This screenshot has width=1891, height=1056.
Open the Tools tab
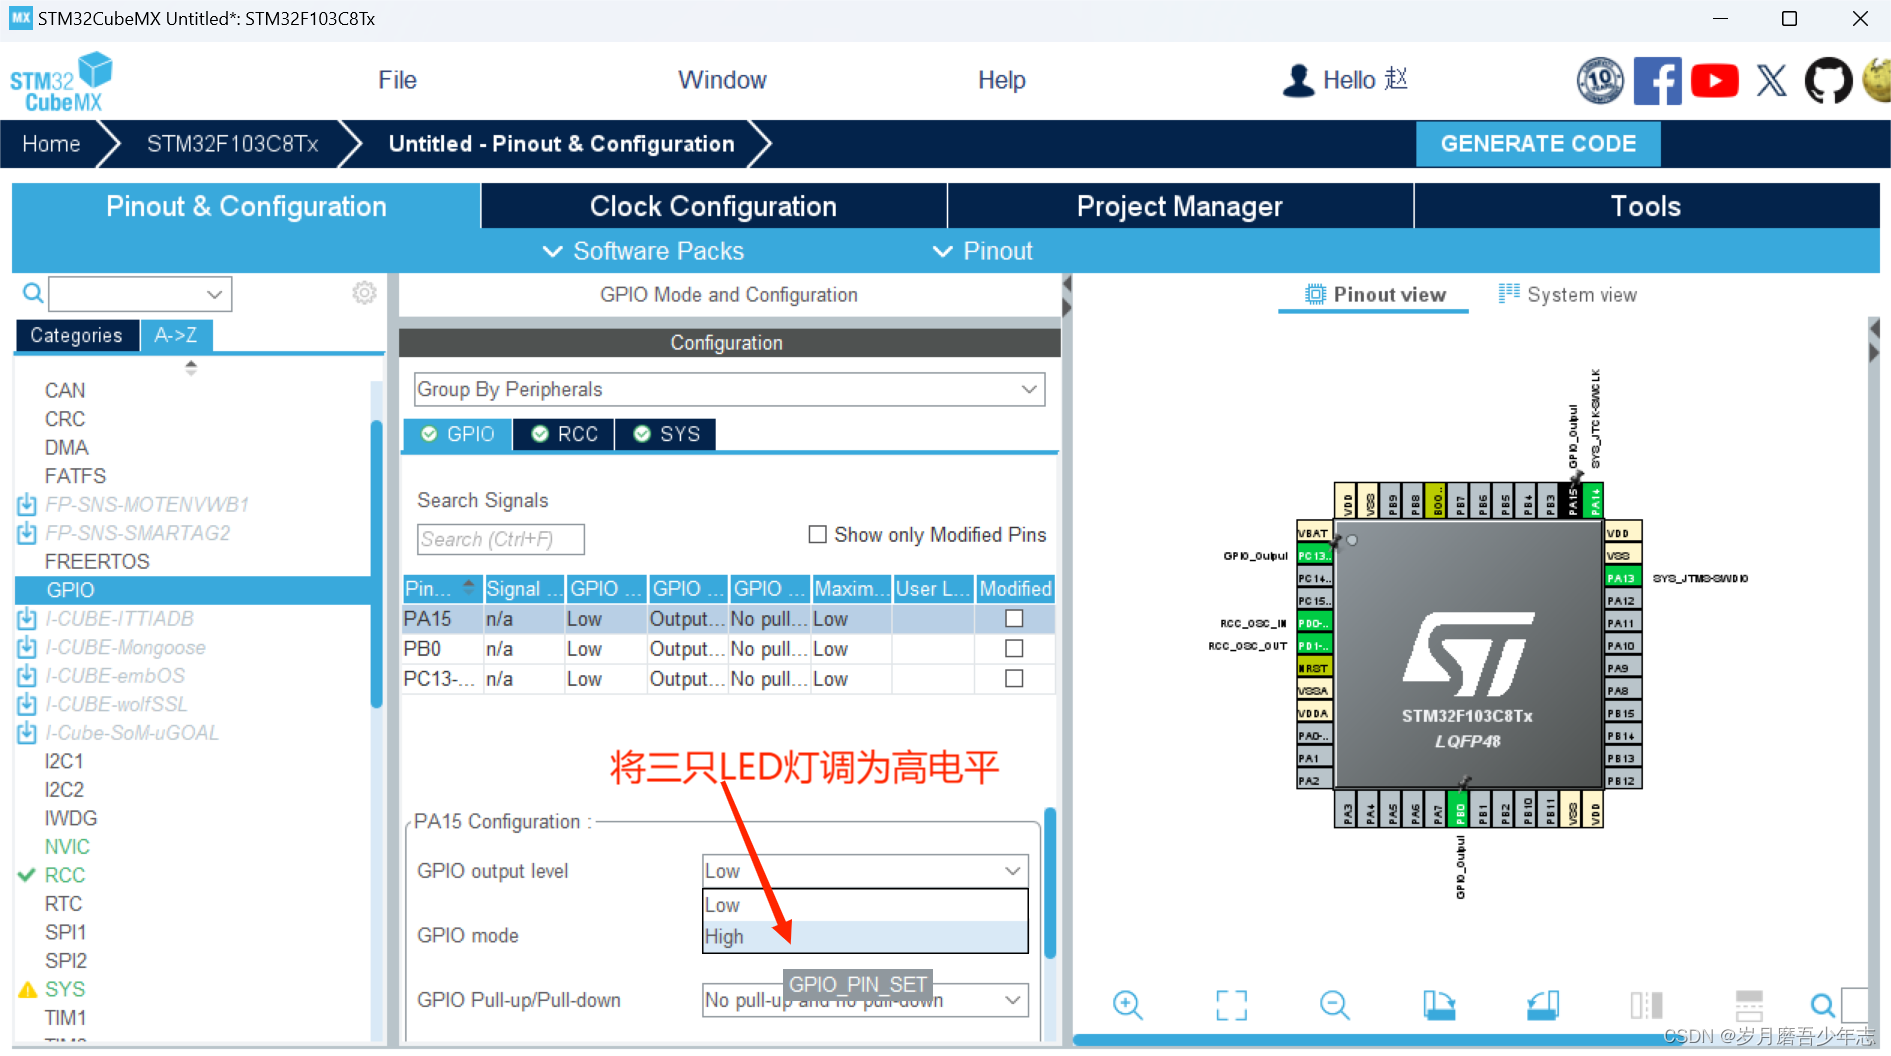tap(1646, 206)
